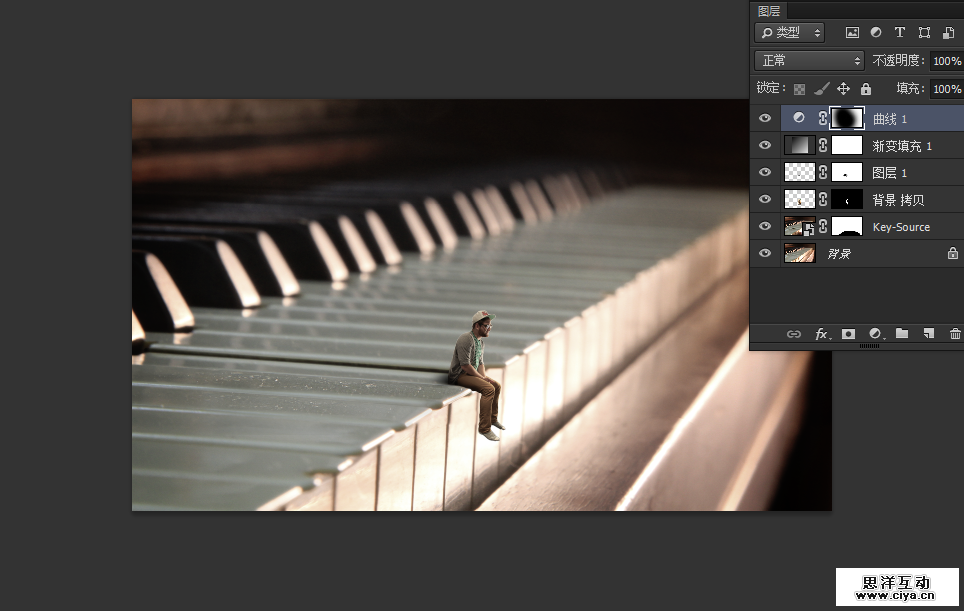Screen dimensions: 964x611
Task: Click the 曲线 1 layer mask thumbnail
Action: [847, 118]
